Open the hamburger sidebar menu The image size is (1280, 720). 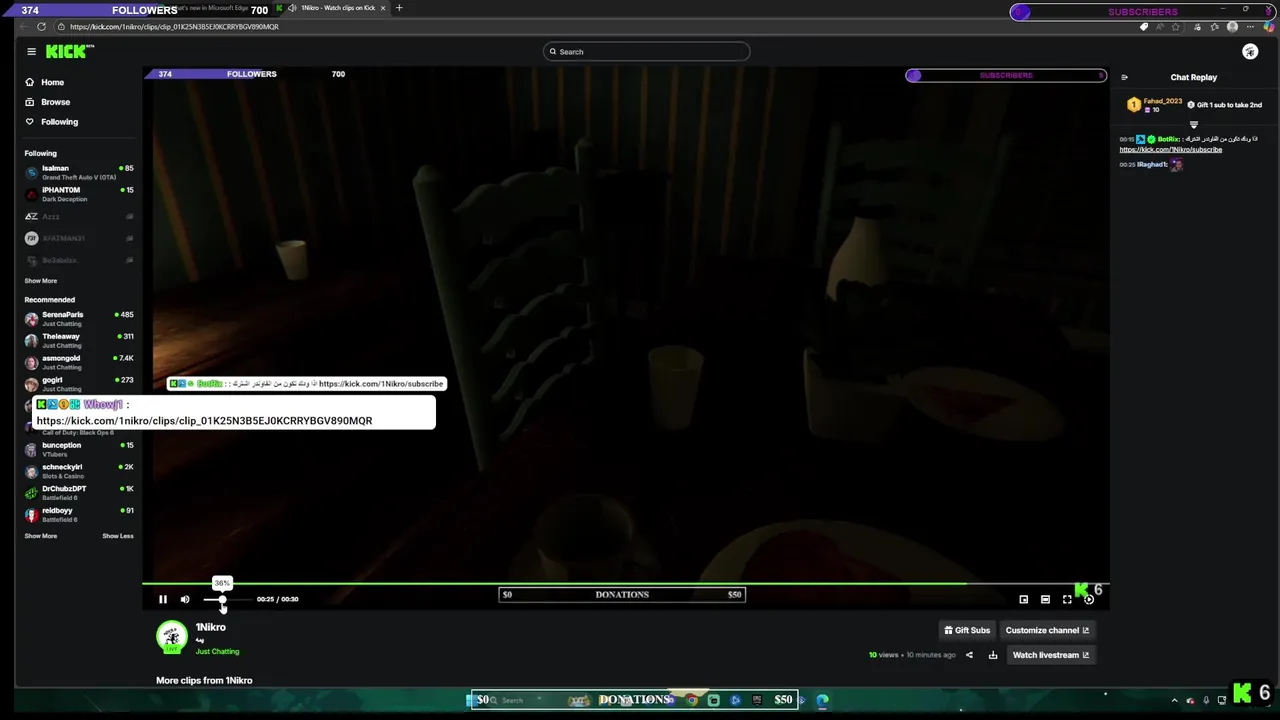[x=31, y=51]
